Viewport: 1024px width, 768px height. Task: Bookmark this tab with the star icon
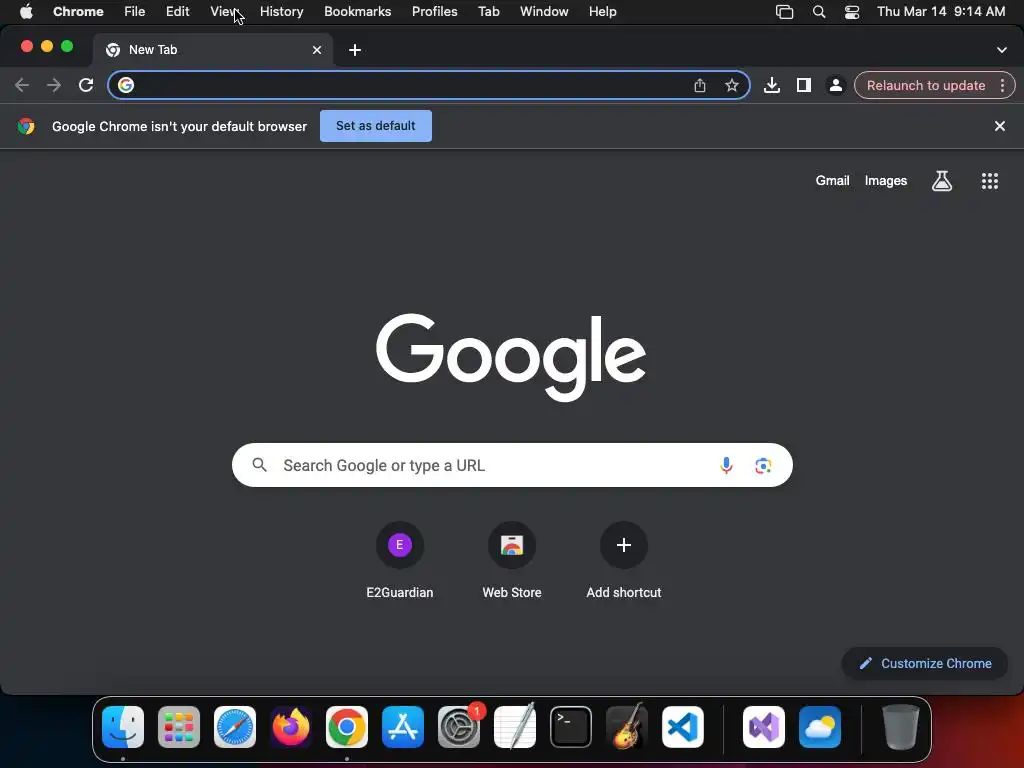coord(731,85)
